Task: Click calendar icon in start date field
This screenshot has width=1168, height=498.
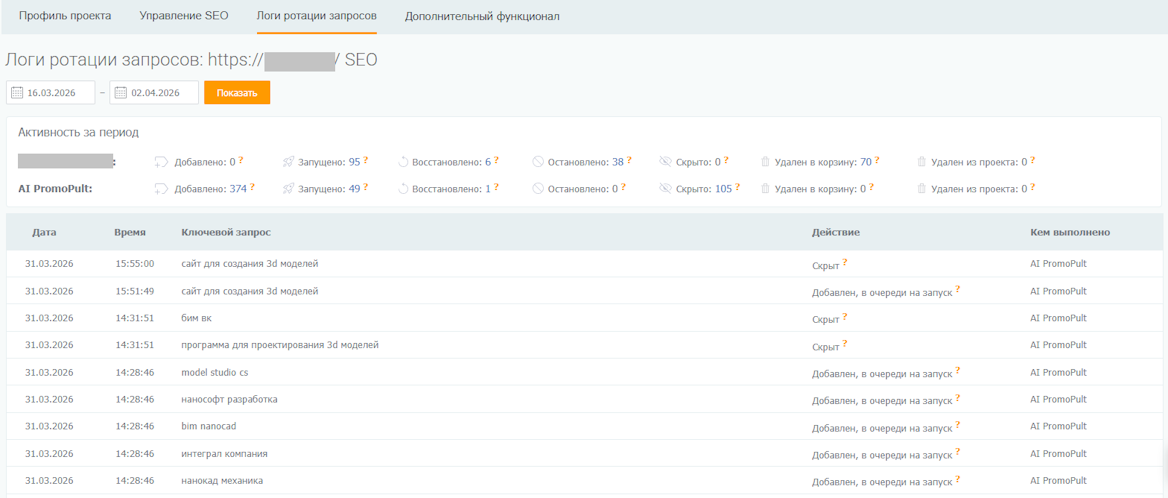Action: (17, 93)
